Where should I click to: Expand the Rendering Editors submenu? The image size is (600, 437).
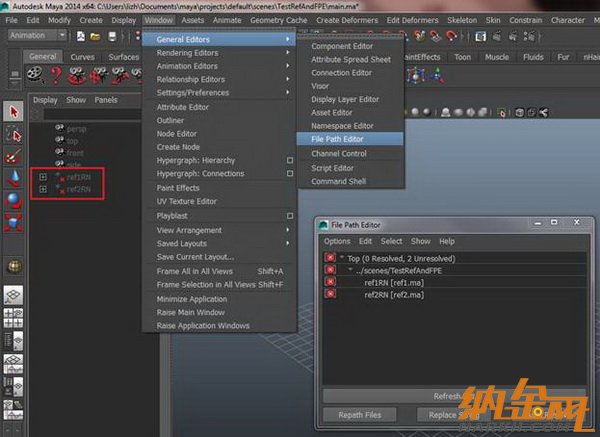(x=220, y=53)
